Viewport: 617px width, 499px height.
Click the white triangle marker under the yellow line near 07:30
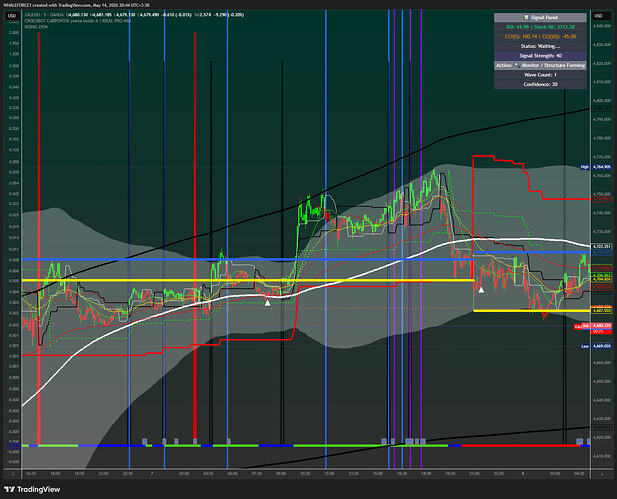268,302
